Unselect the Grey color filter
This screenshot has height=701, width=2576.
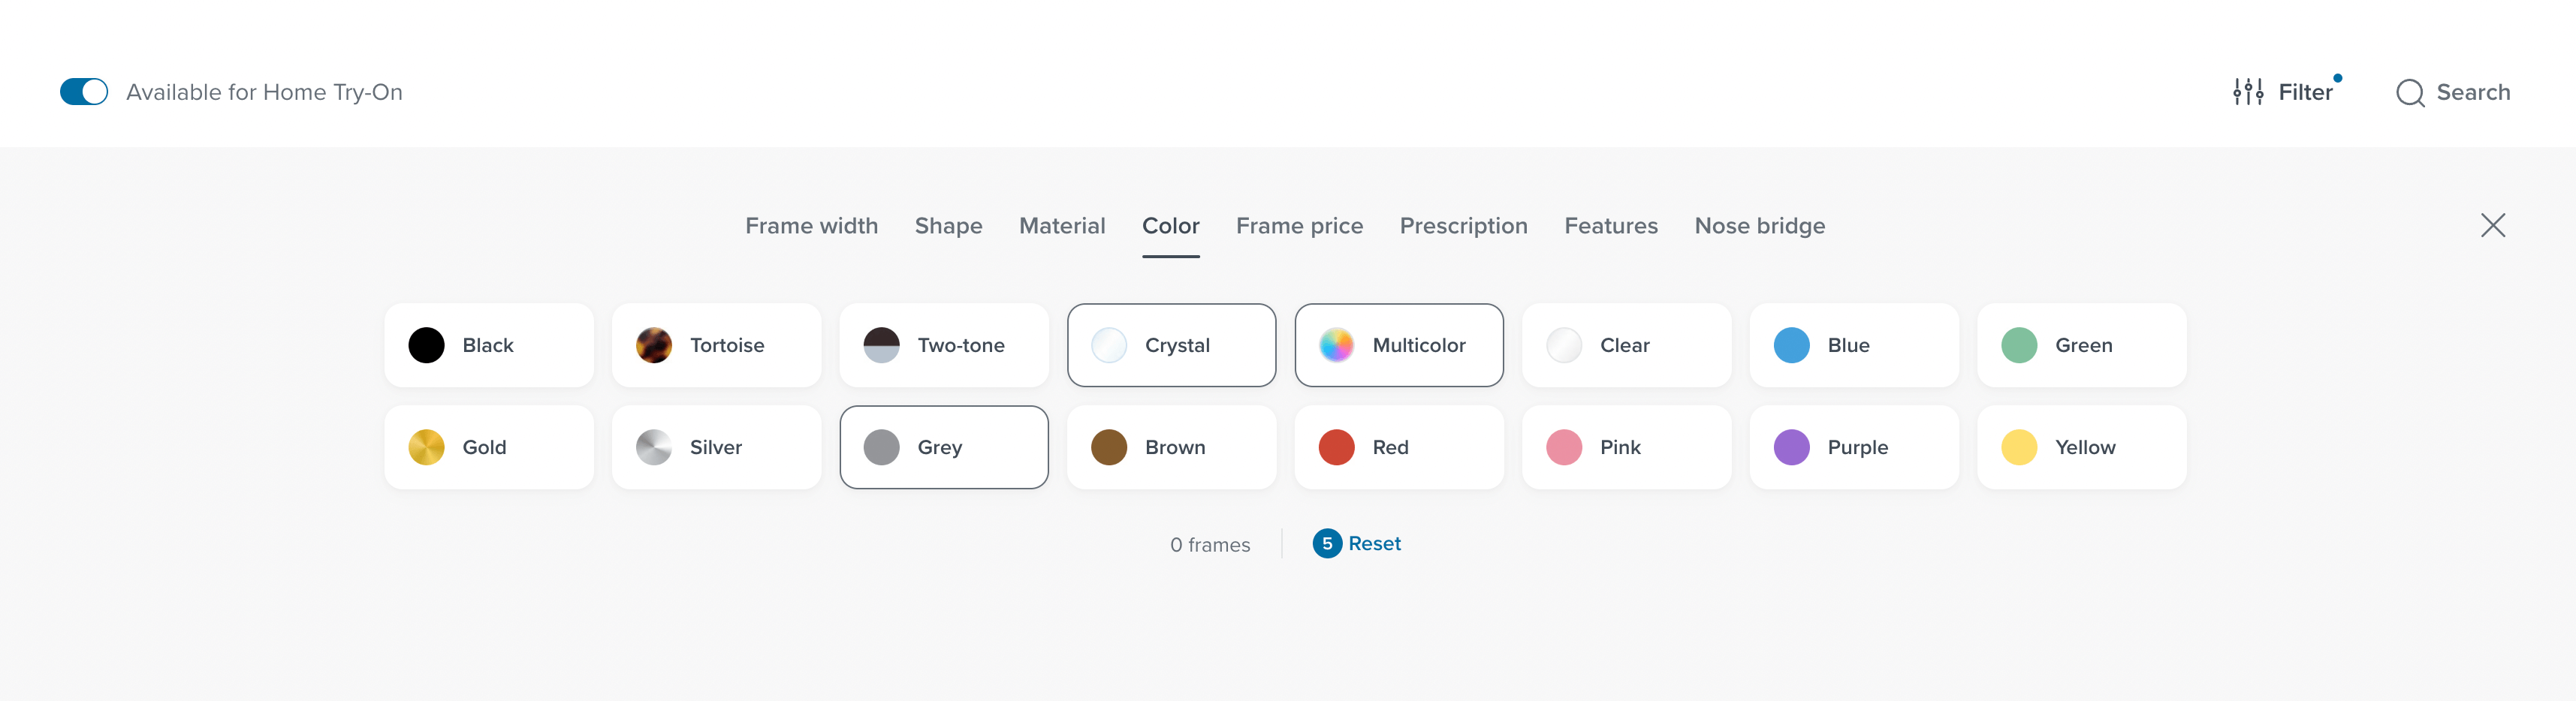(x=944, y=447)
